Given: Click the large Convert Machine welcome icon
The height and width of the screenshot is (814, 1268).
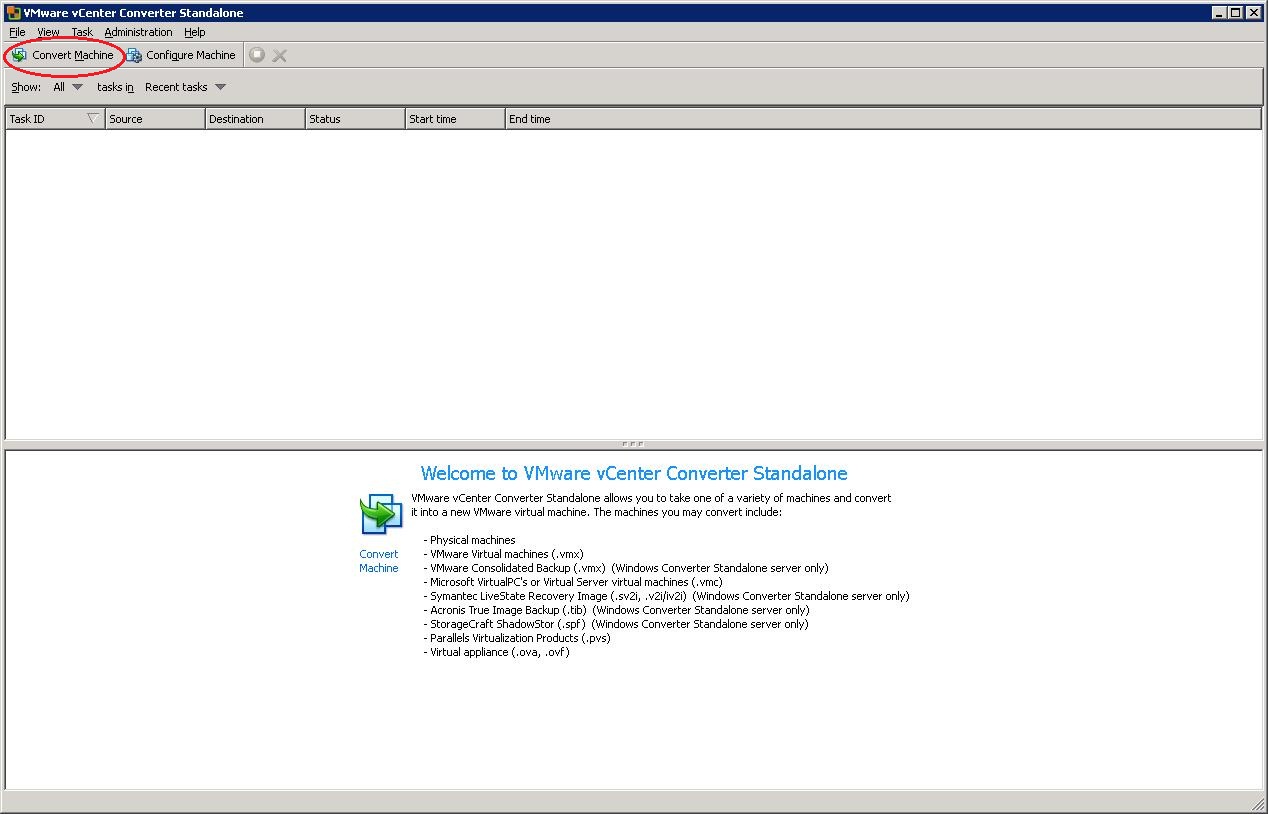Looking at the screenshot, I should pos(381,514).
